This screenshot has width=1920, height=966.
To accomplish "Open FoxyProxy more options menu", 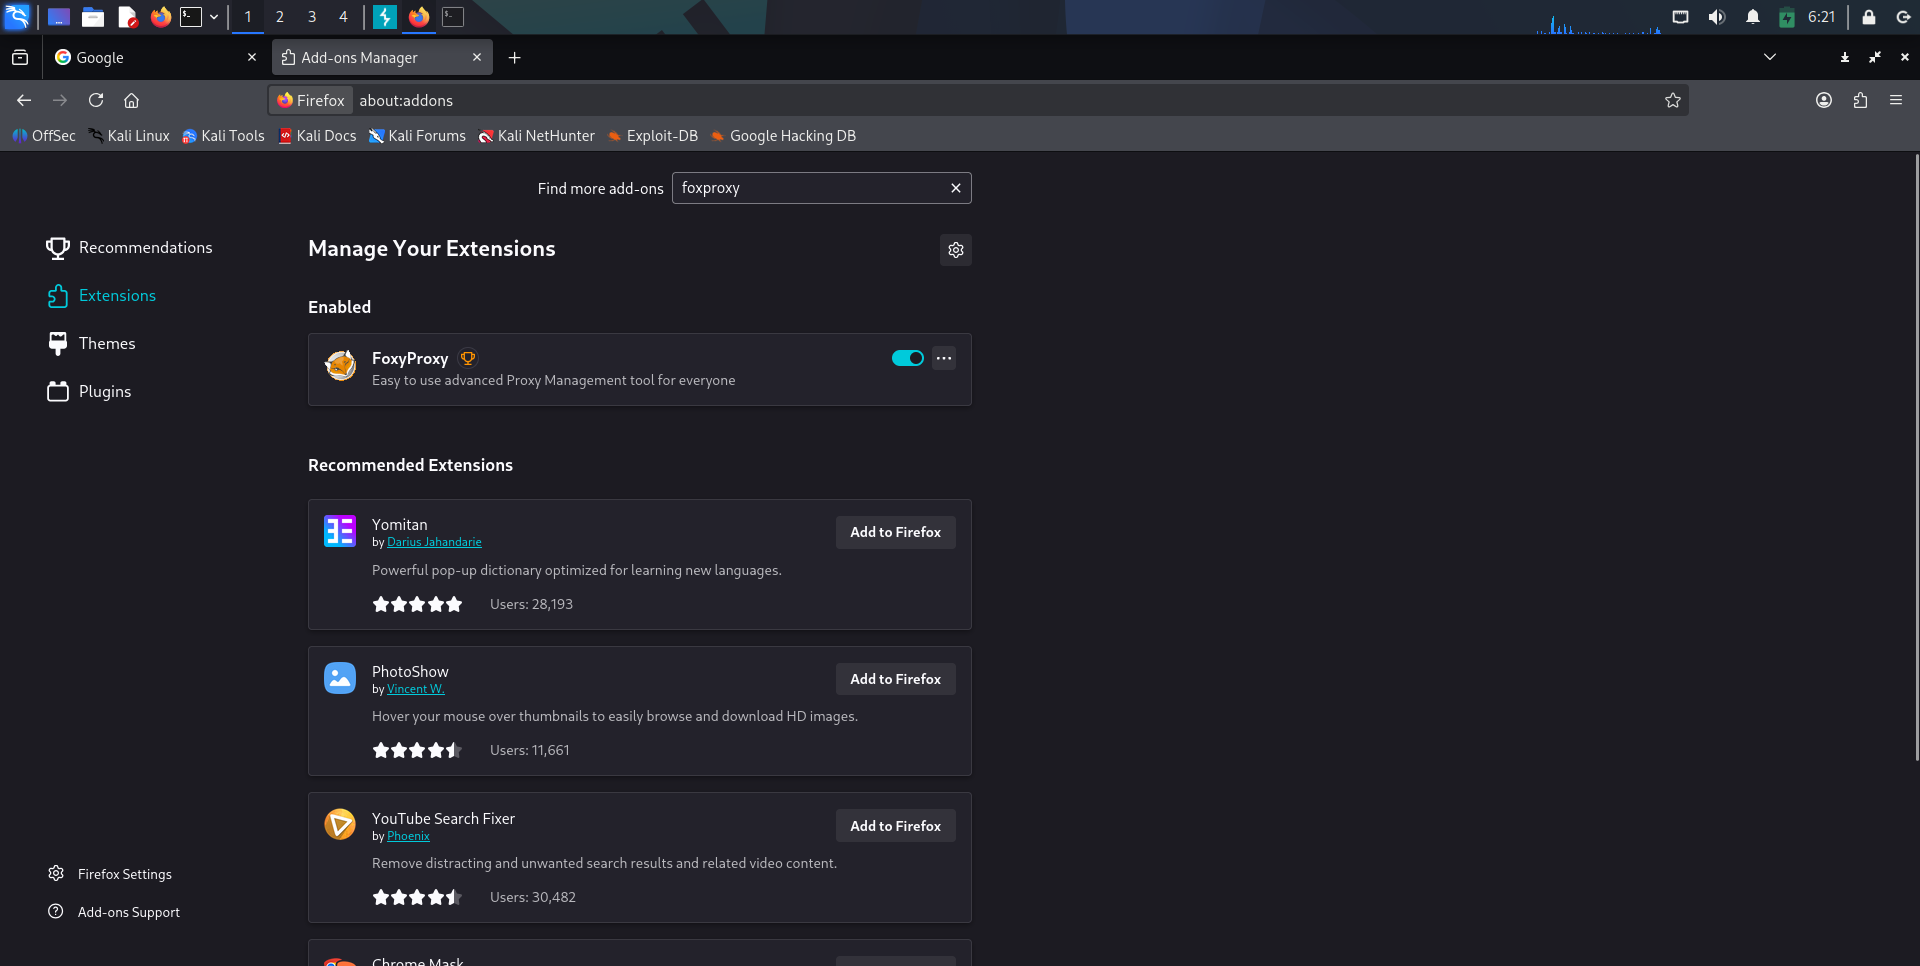I will 944,358.
